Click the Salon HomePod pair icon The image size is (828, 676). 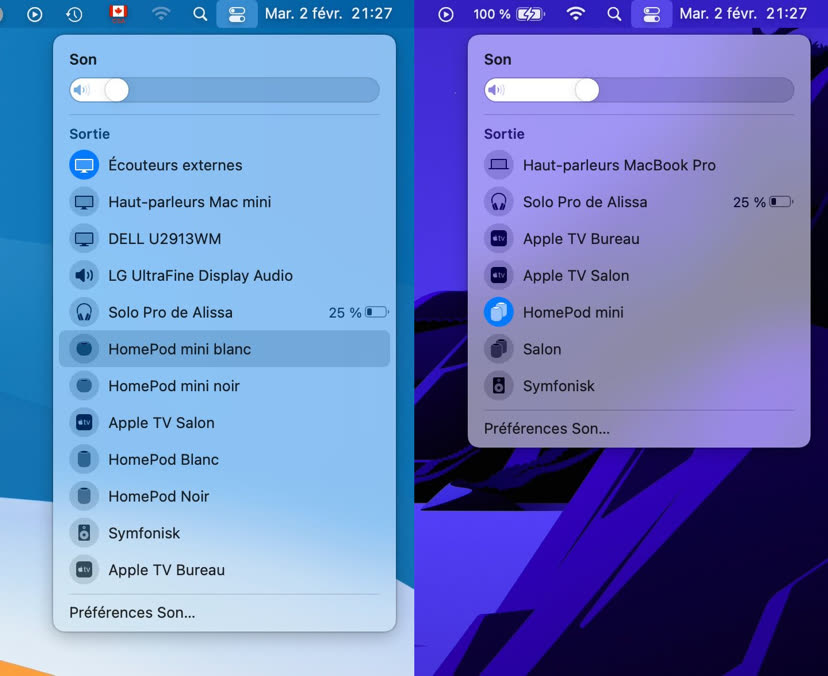click(498, 349)
